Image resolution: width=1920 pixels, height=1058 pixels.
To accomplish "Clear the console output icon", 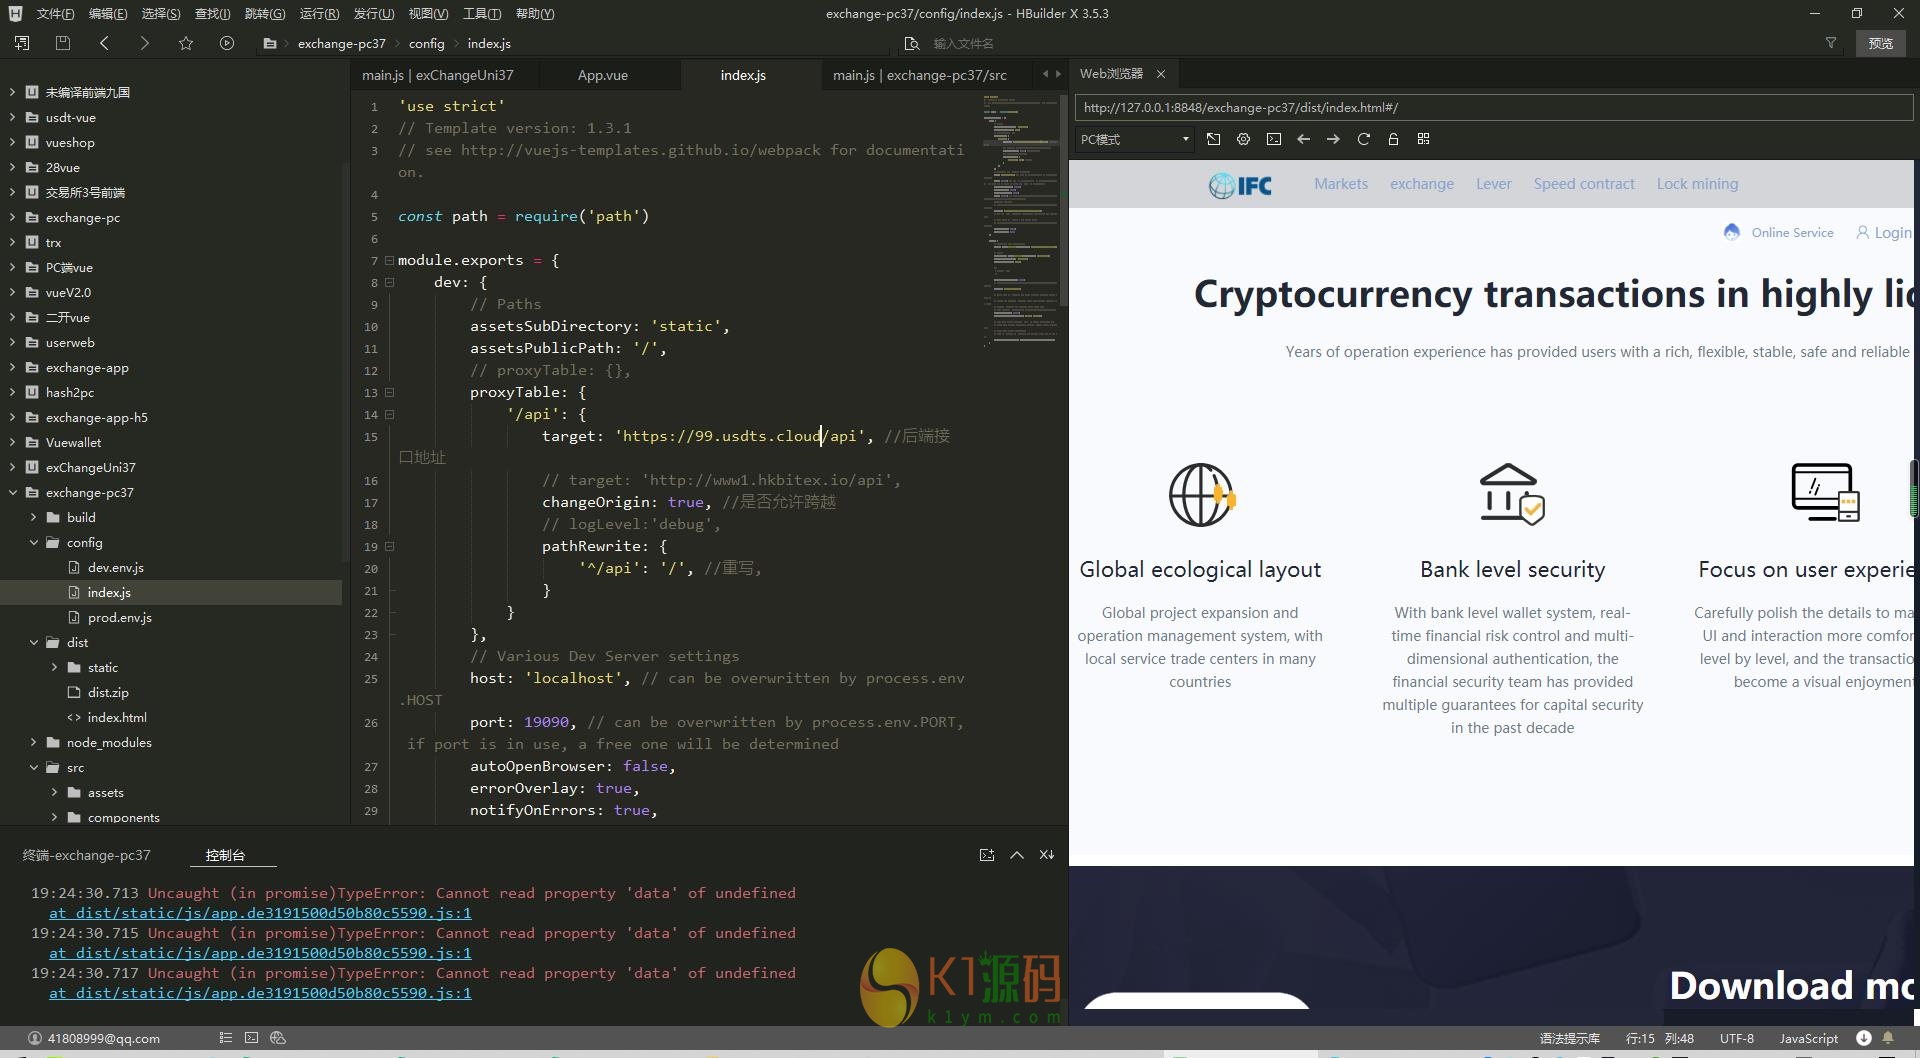I will (x=1047, y=855).
